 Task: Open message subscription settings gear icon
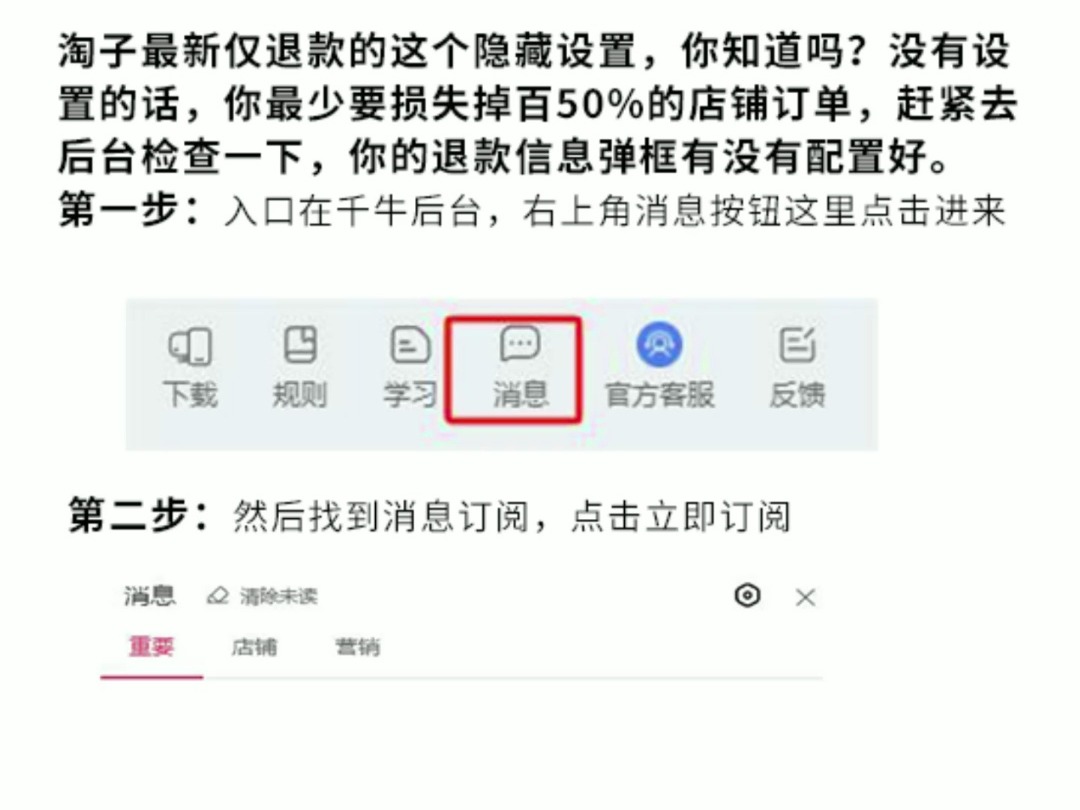[747, 595]
